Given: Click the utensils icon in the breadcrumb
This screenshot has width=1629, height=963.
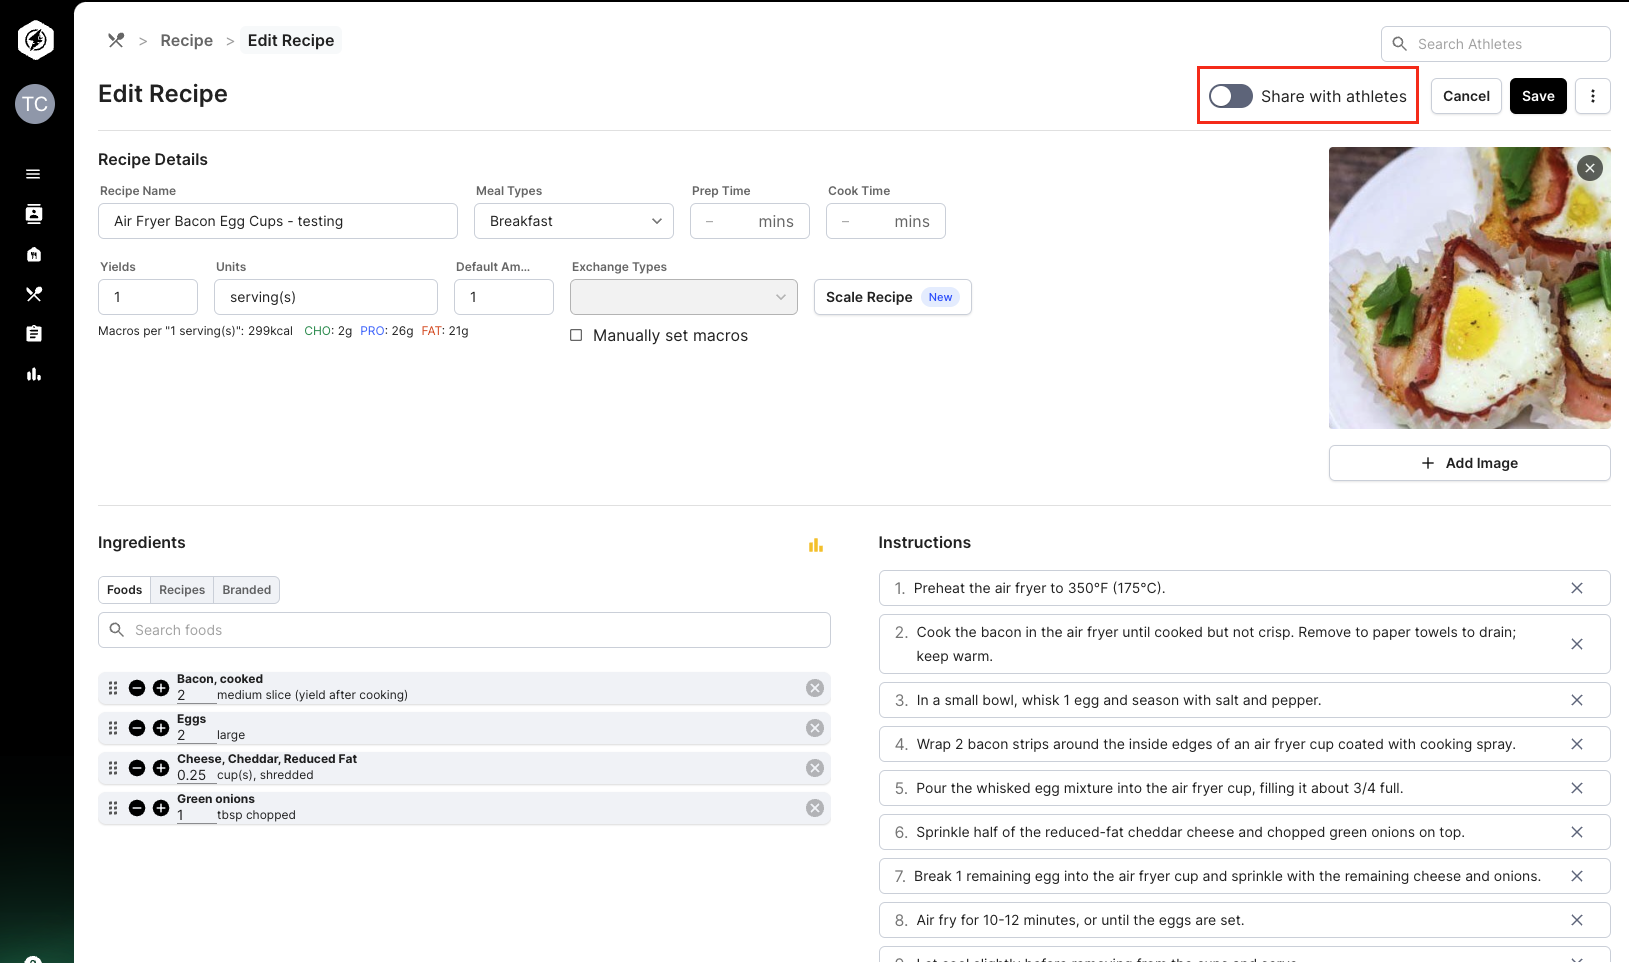Looking at the screenshot, I should click(x=116, y=40).
